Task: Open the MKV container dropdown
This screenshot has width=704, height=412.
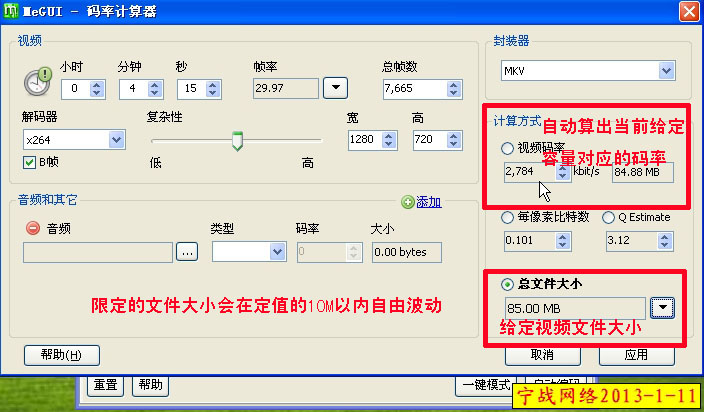Action: click(667, 70)
